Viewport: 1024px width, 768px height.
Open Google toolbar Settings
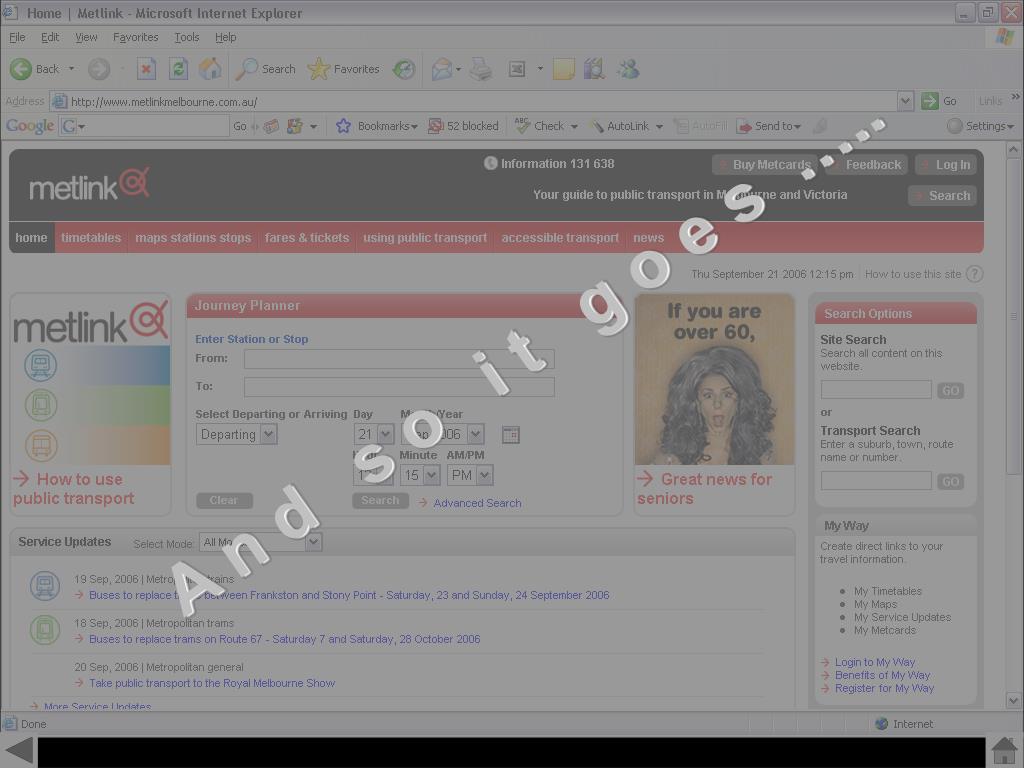click(981, 126)
